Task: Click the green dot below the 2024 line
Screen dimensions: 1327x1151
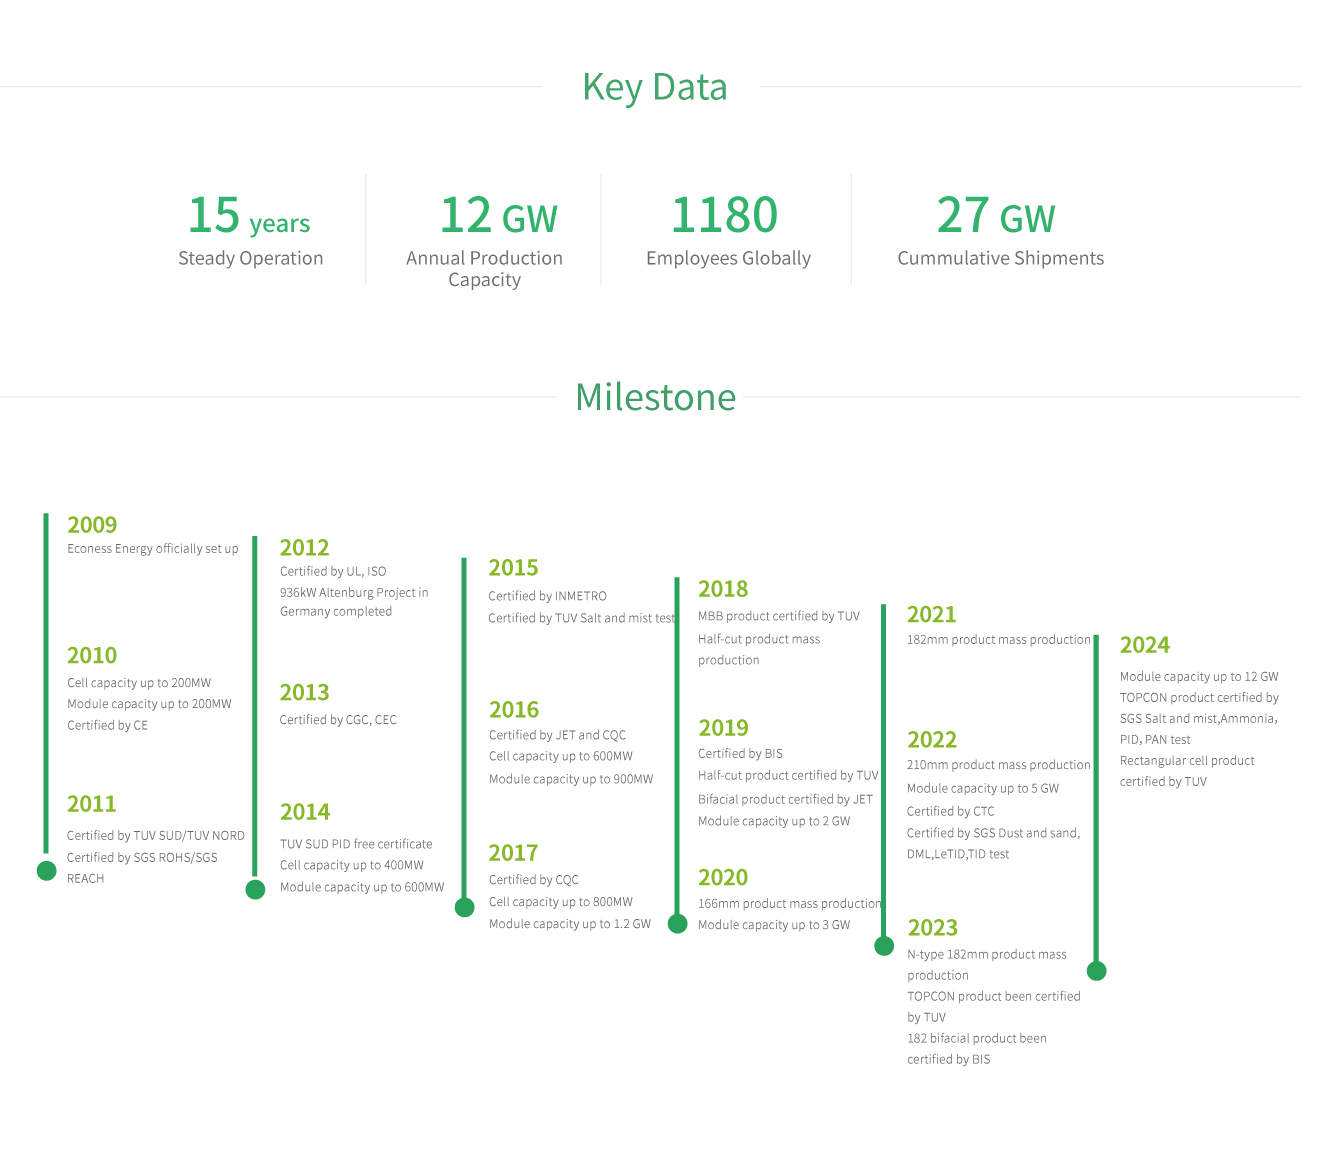Action: (1097, 970)
